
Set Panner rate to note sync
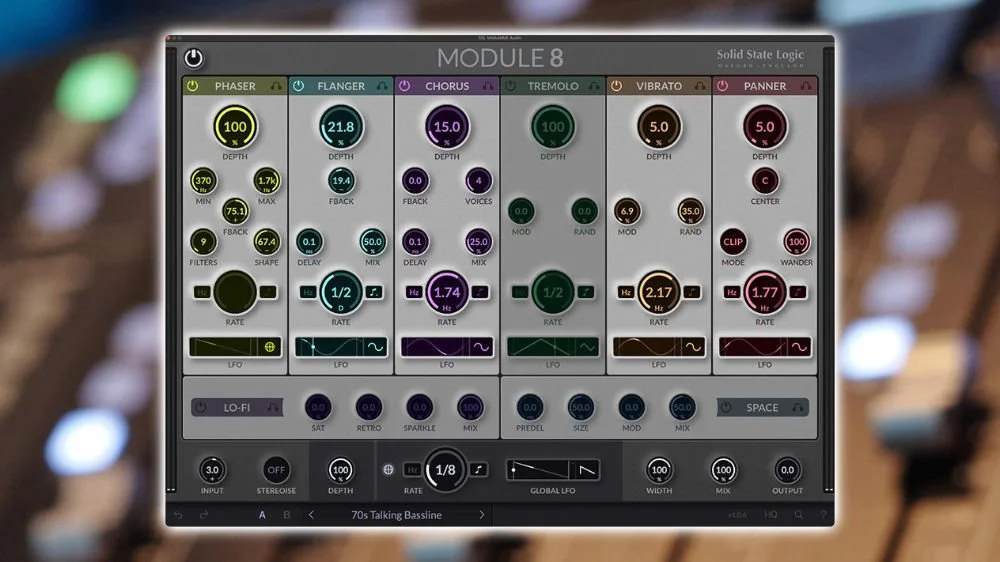pyautogui.click(x=798, y=292)
